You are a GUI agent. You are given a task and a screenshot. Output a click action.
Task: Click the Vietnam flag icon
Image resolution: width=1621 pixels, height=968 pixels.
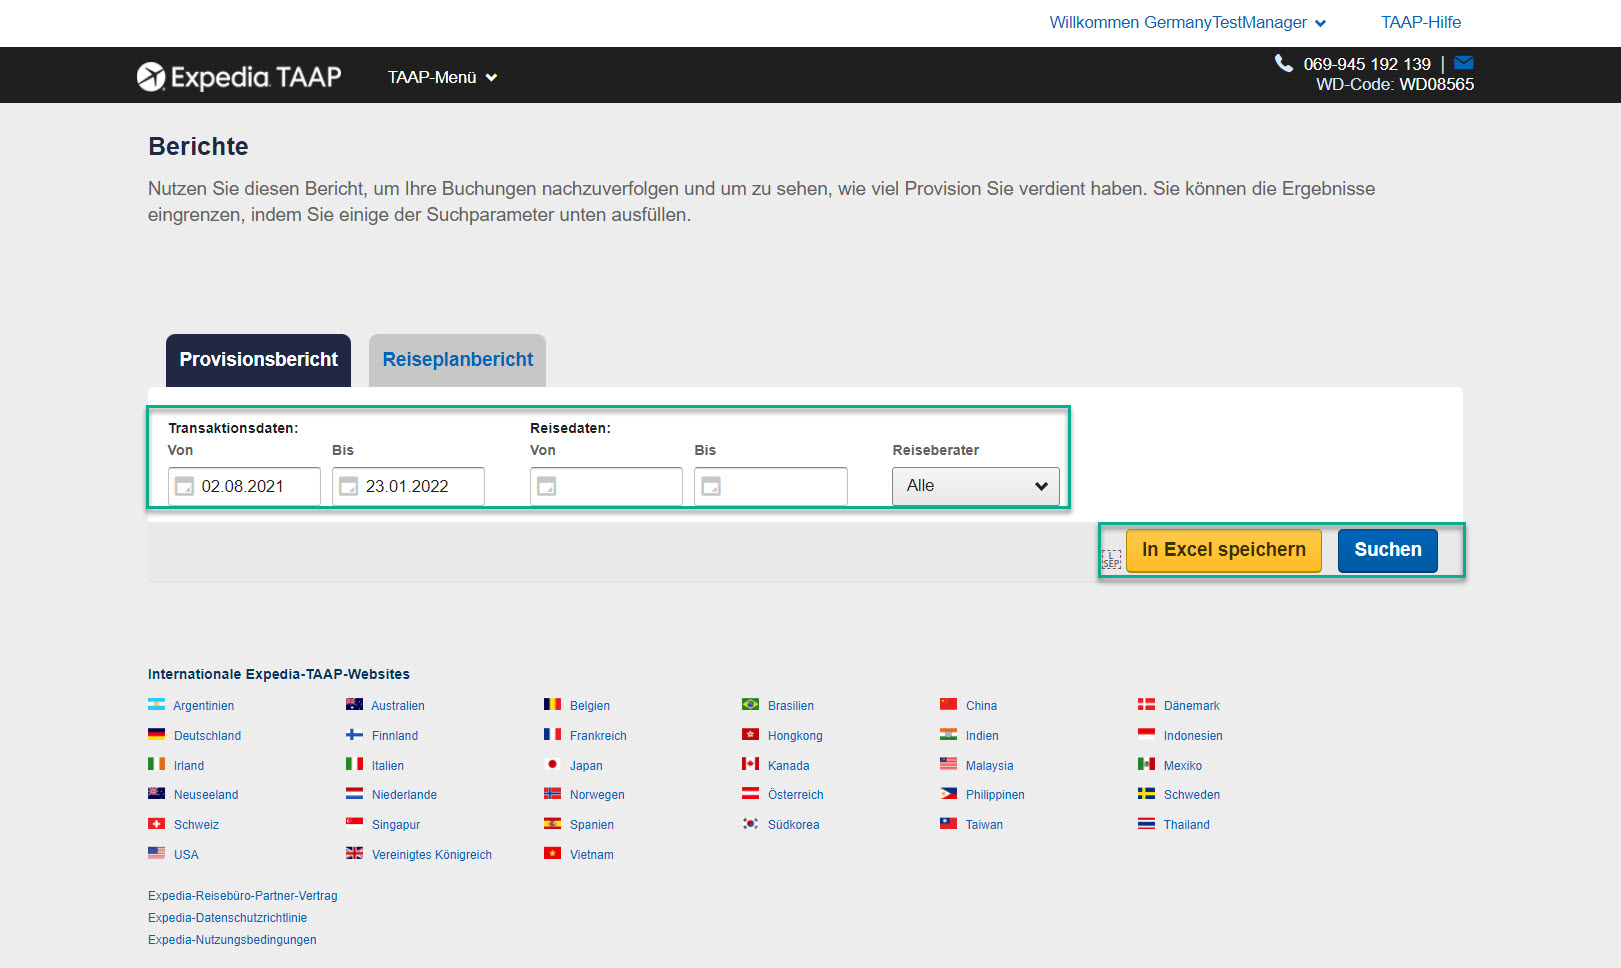pos(552,853)
